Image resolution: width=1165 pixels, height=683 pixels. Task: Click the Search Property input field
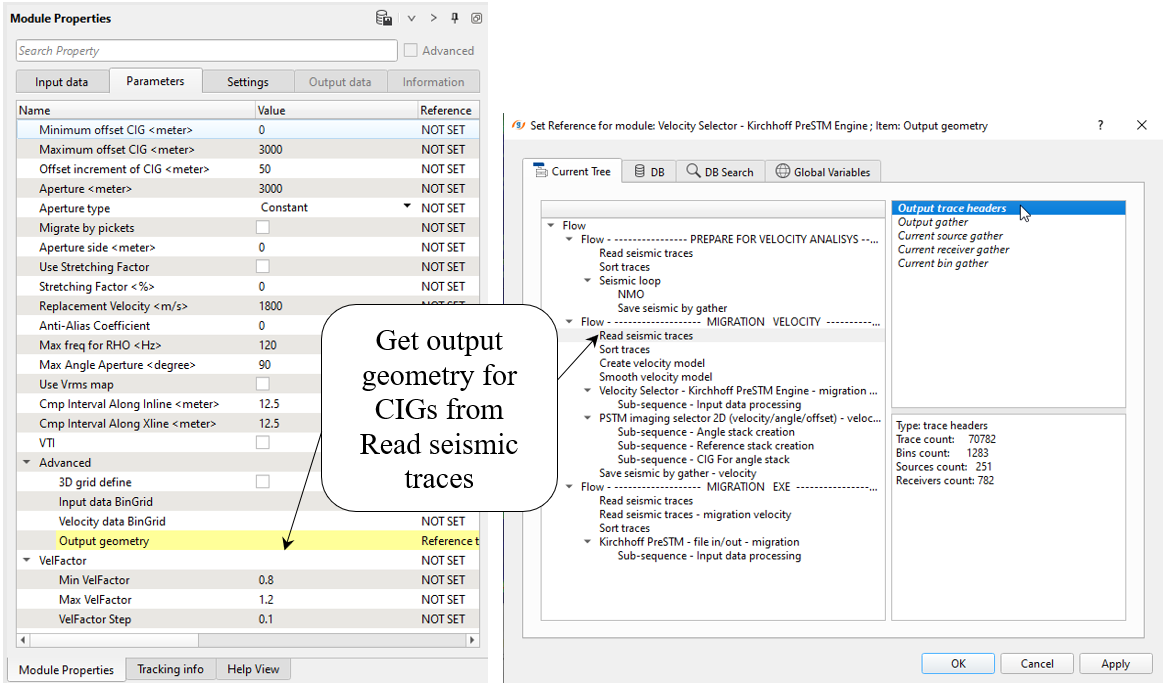pos(207,51)
